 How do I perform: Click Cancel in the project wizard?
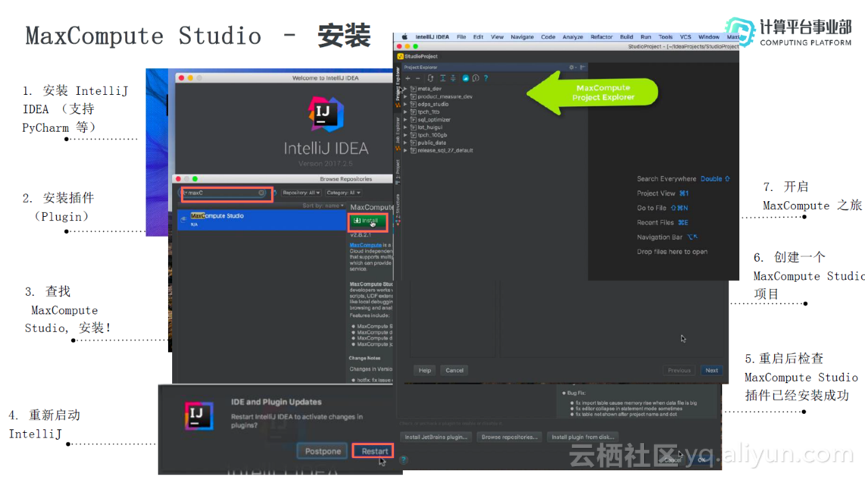click(x=455, y=371)
